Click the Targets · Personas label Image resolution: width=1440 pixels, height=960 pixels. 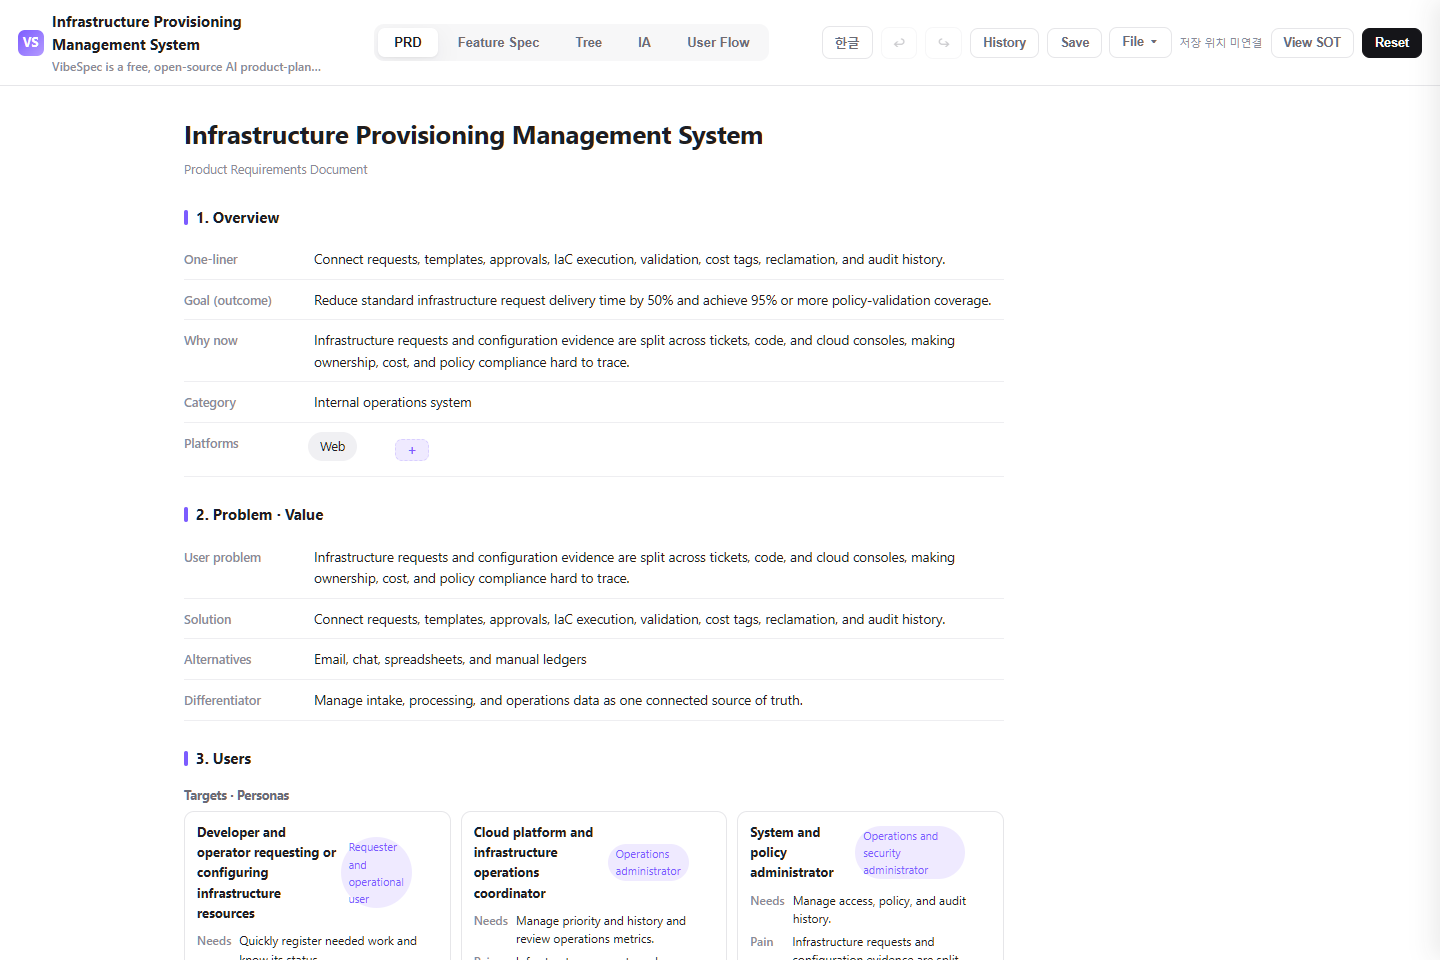(x=236, y=796)
